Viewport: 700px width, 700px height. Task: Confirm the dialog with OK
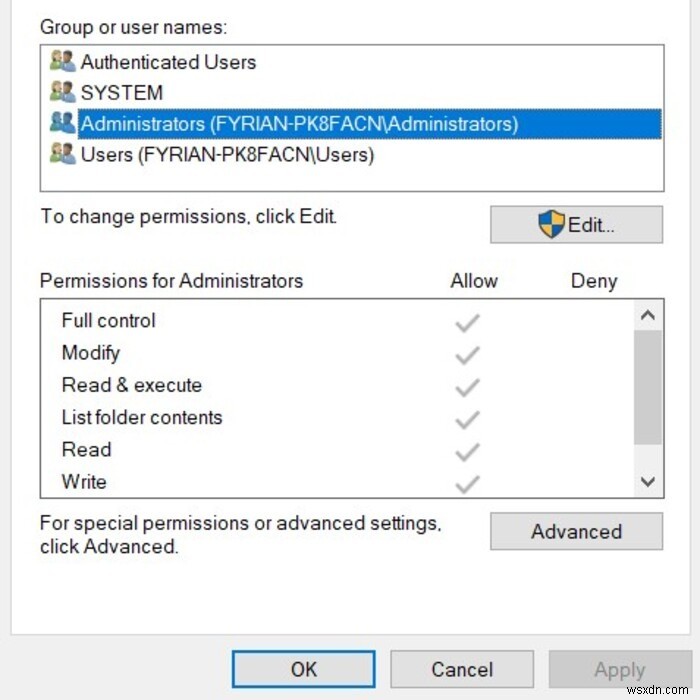pos(303,670)
